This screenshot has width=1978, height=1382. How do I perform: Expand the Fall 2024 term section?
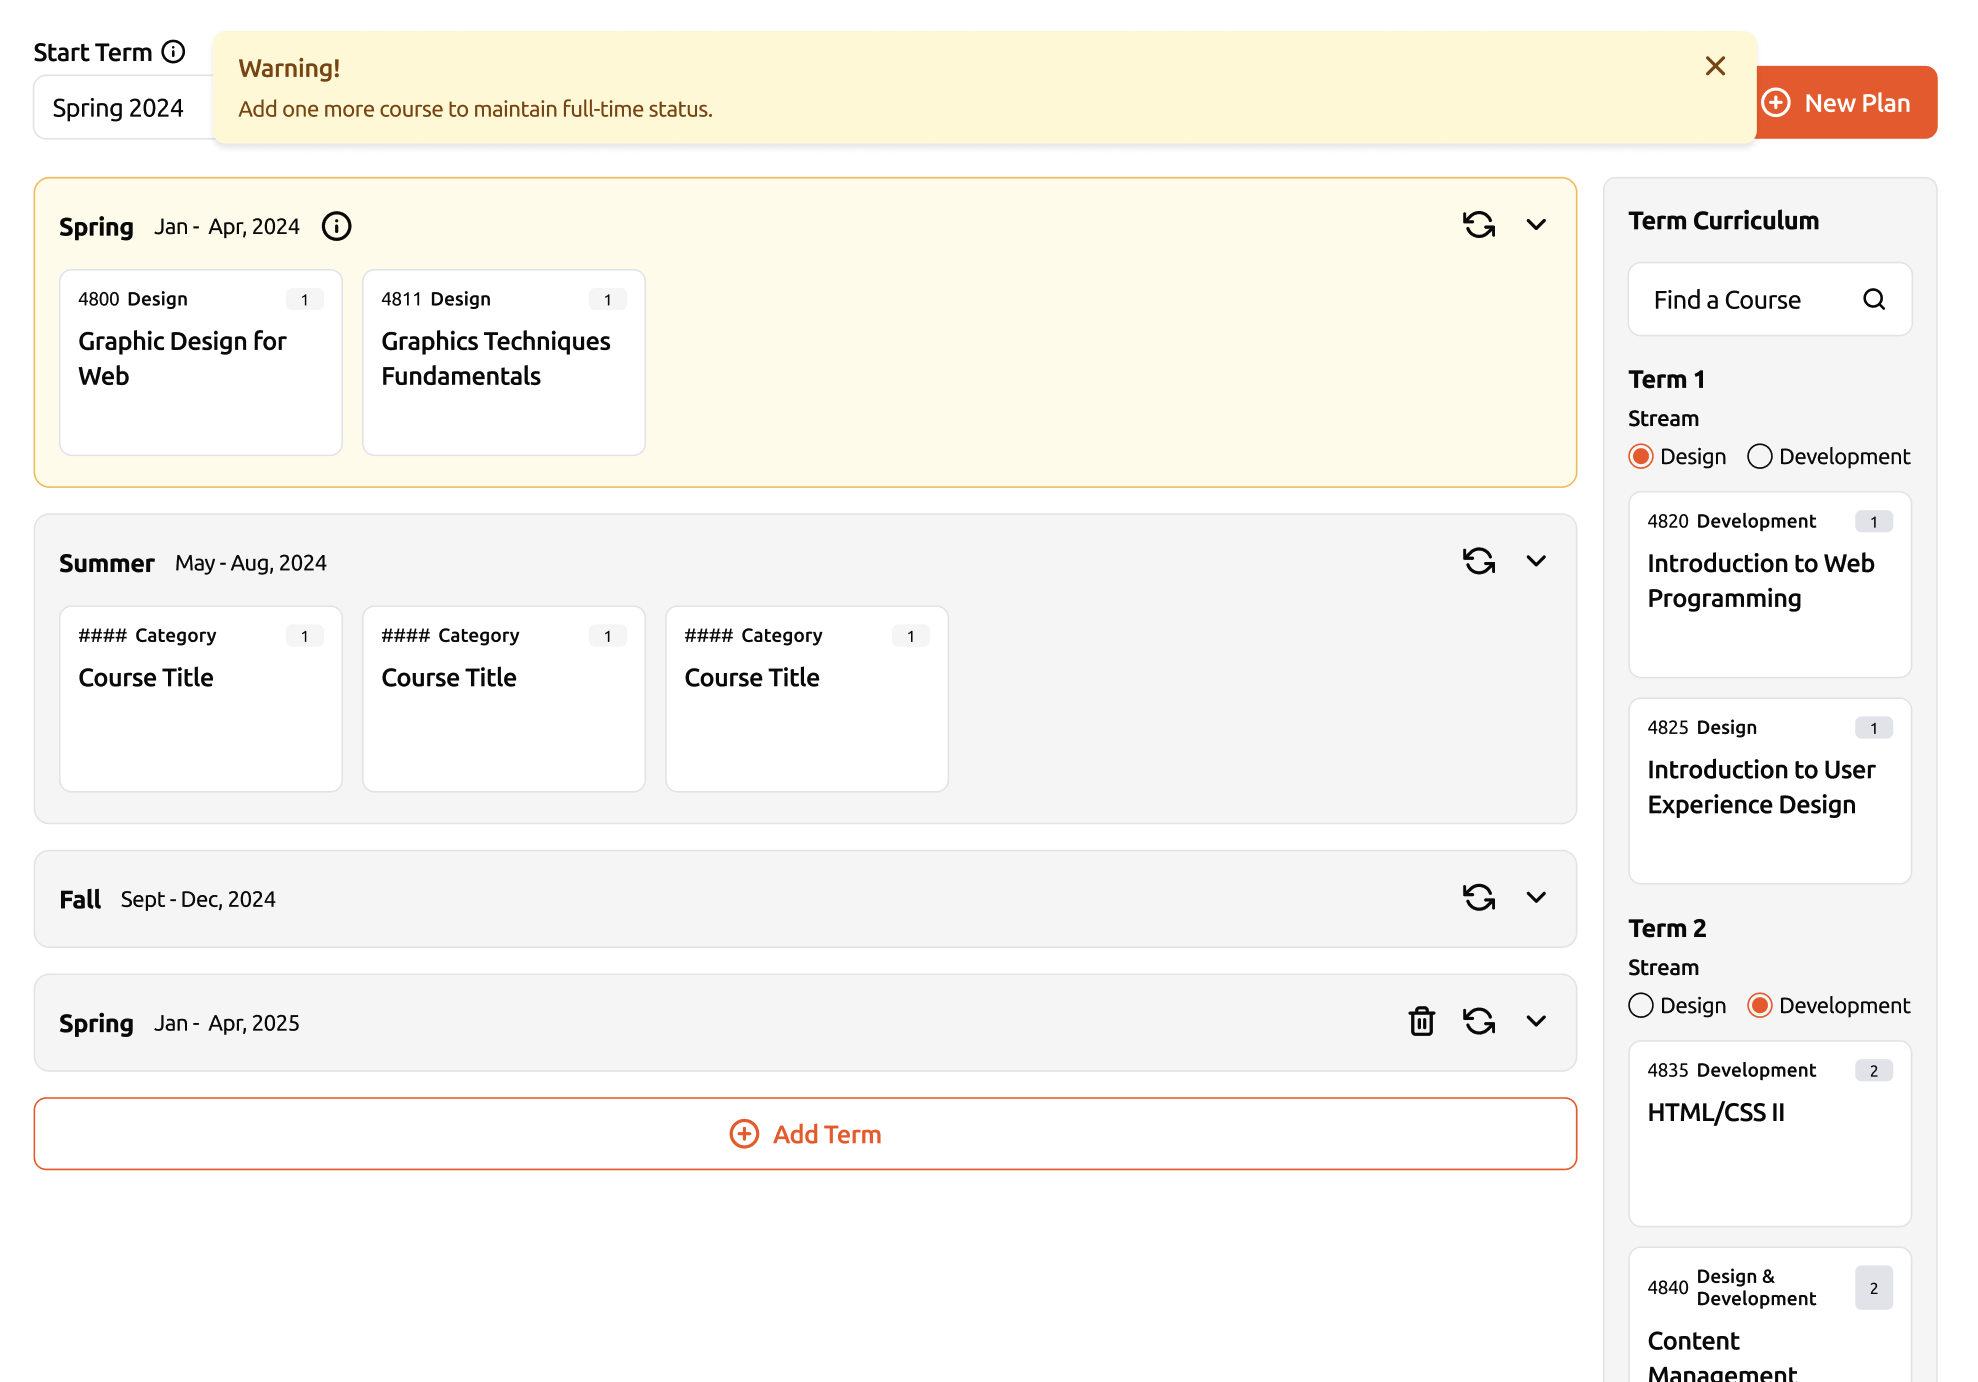(1536, 897)
